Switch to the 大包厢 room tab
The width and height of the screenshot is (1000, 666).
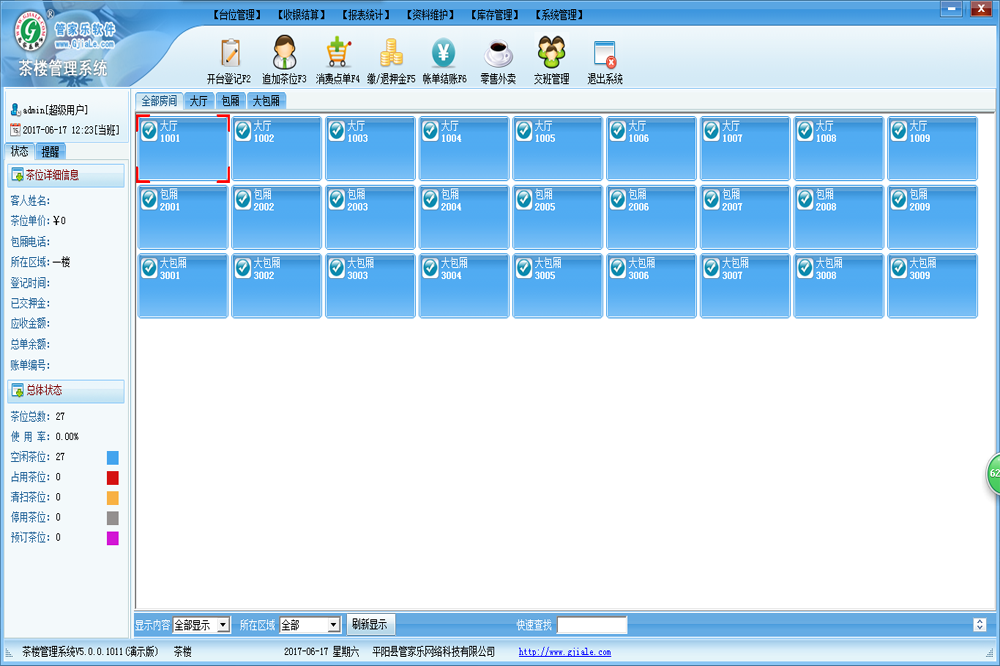coord(267,101)
